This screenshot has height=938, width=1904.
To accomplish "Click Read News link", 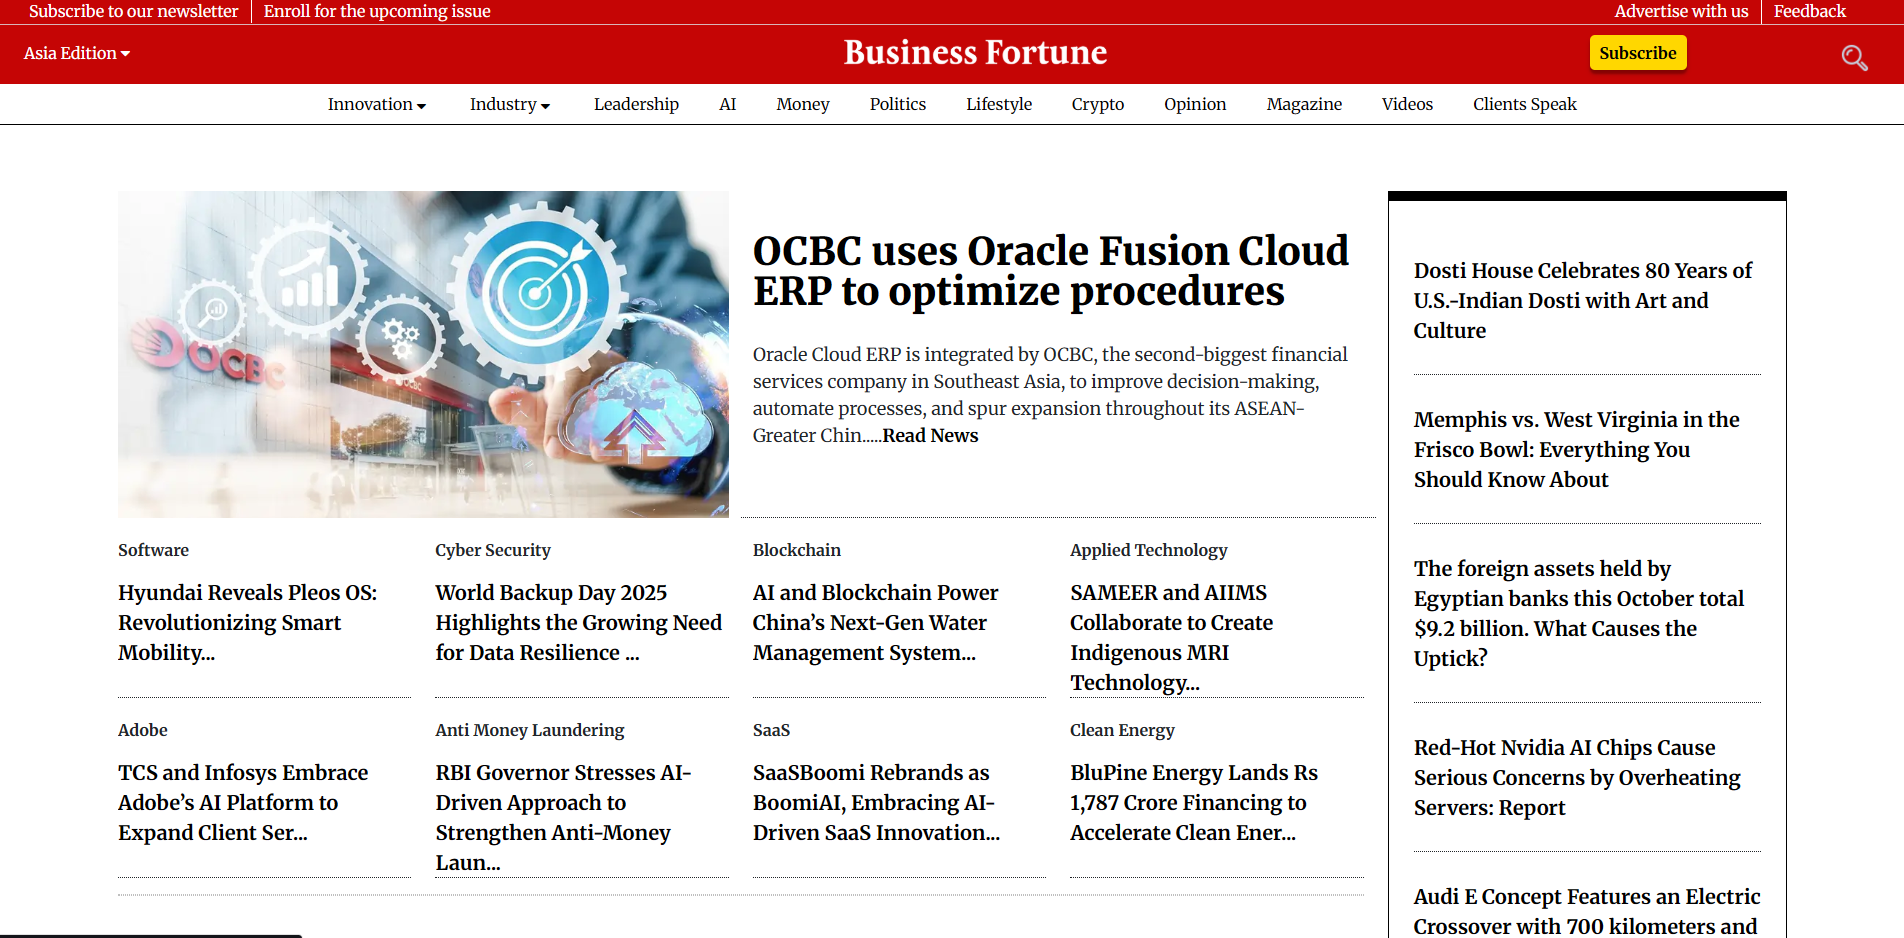I will point(930,436).
